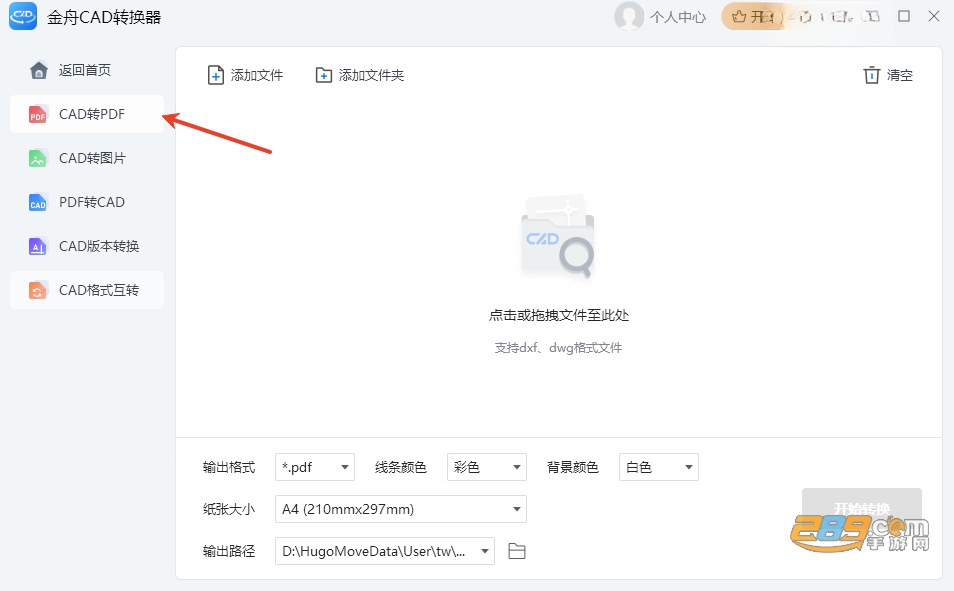
Task: Open the 输出路径 path dropdown
Action: coord(385,551)
